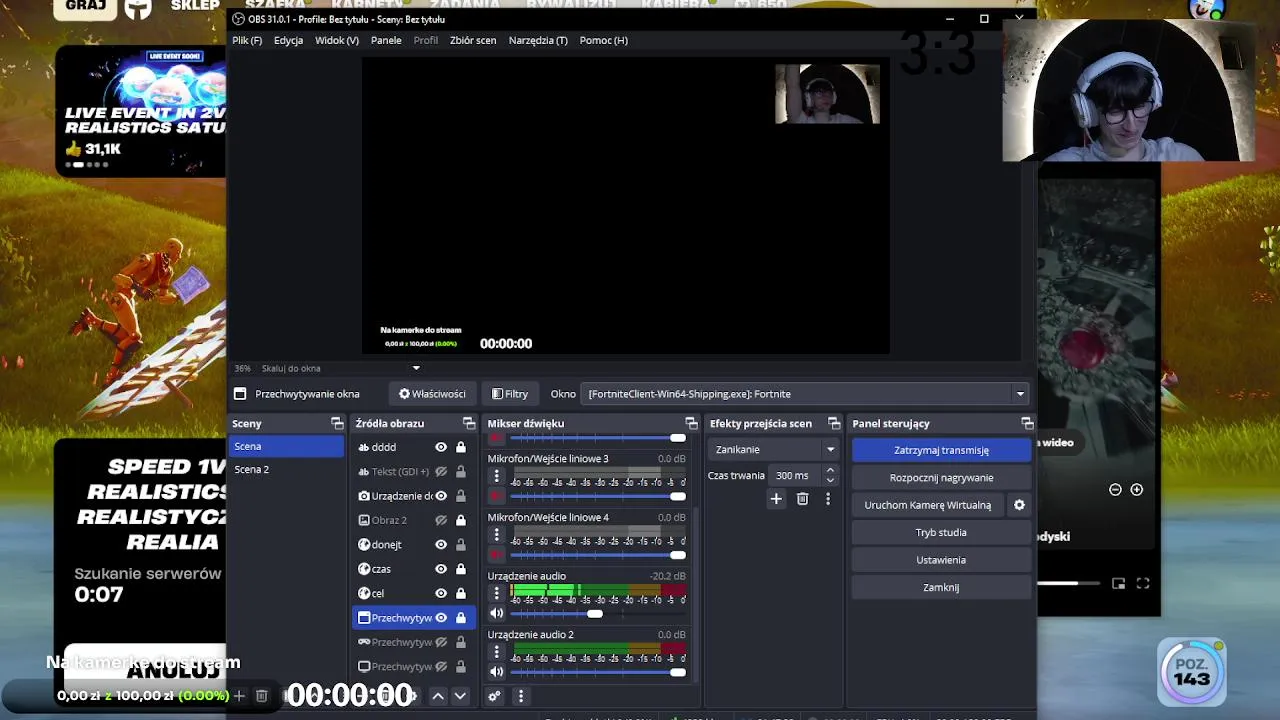Unmute Mikrofon/Wejście liniowe 4 speaker icon
The image size is (1280, 720).
[x=497, y=555]
